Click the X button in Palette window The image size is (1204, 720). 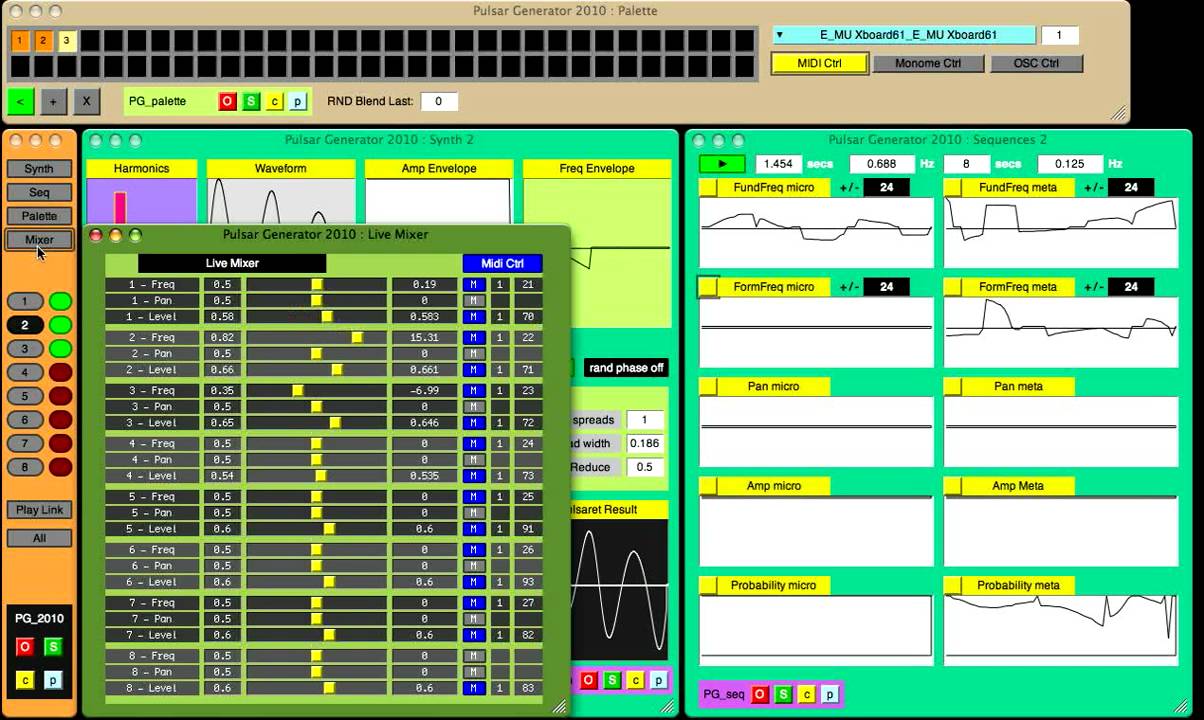86,101
